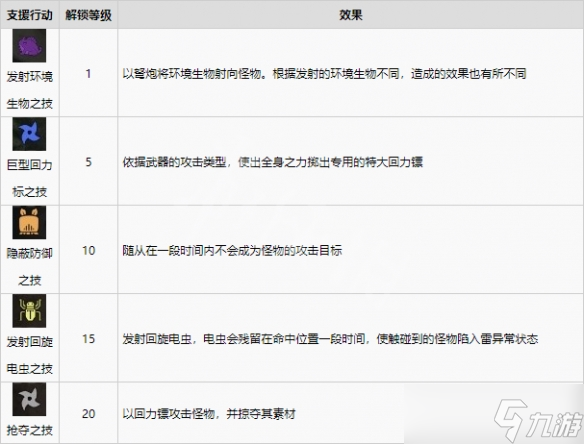Click effect text starting 以回力镖攻击怪物

209,413
